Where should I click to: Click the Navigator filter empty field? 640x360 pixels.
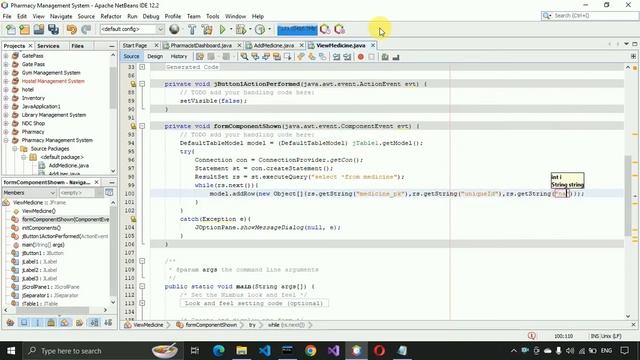(x=78, y=193)
